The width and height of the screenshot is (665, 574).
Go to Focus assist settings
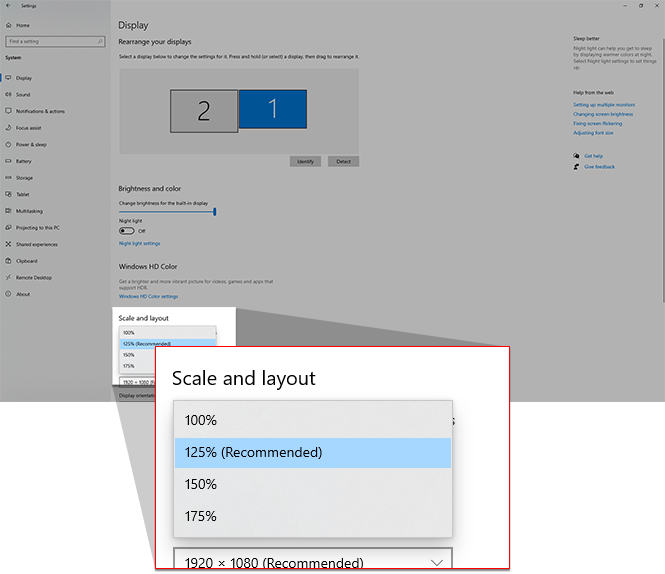point(55,128)
